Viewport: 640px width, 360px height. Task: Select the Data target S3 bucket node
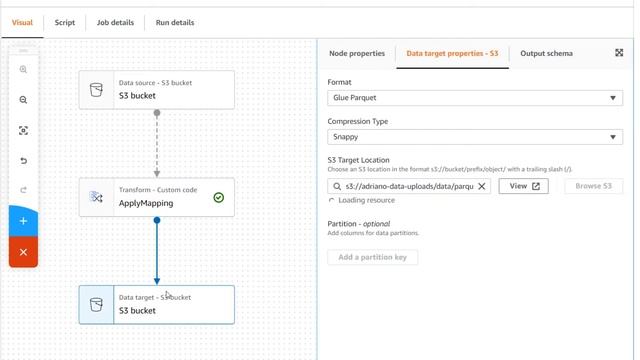pos(157,304)
